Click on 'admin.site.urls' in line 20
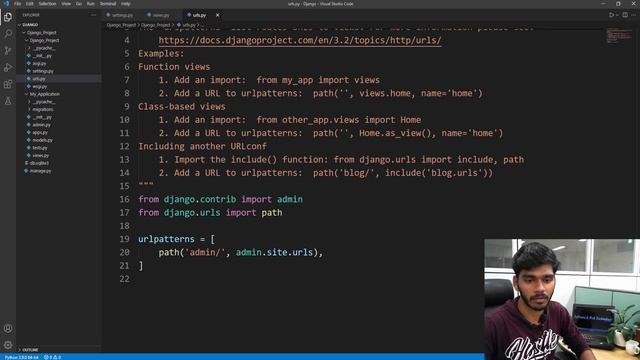 pyautogui.click(x=274, y=252)
